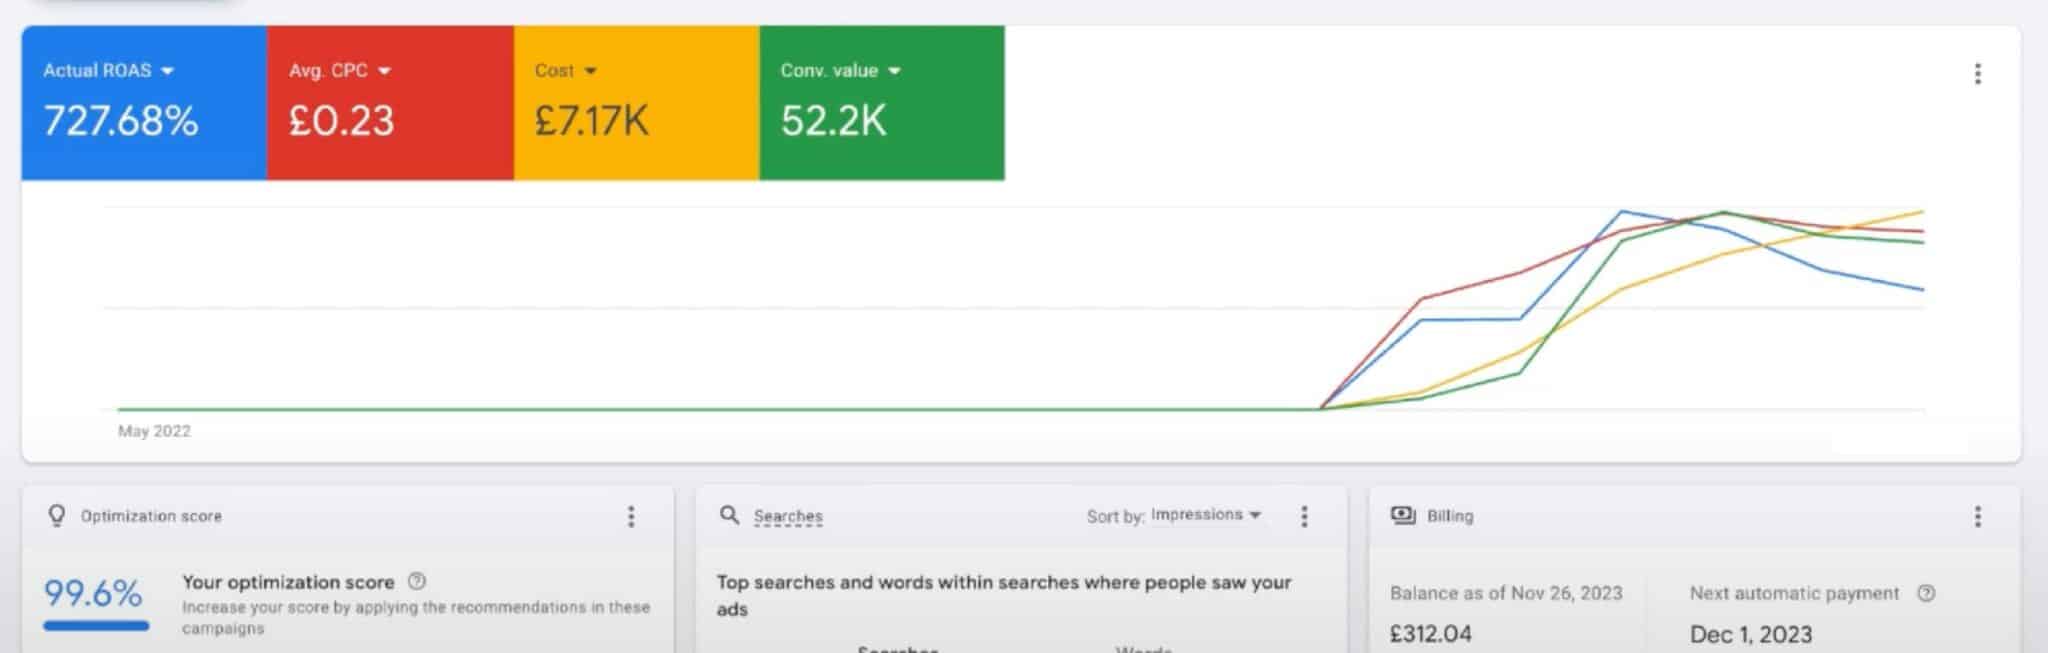Show help for optimization score
Screen dimensions: 2048x653
418,581
